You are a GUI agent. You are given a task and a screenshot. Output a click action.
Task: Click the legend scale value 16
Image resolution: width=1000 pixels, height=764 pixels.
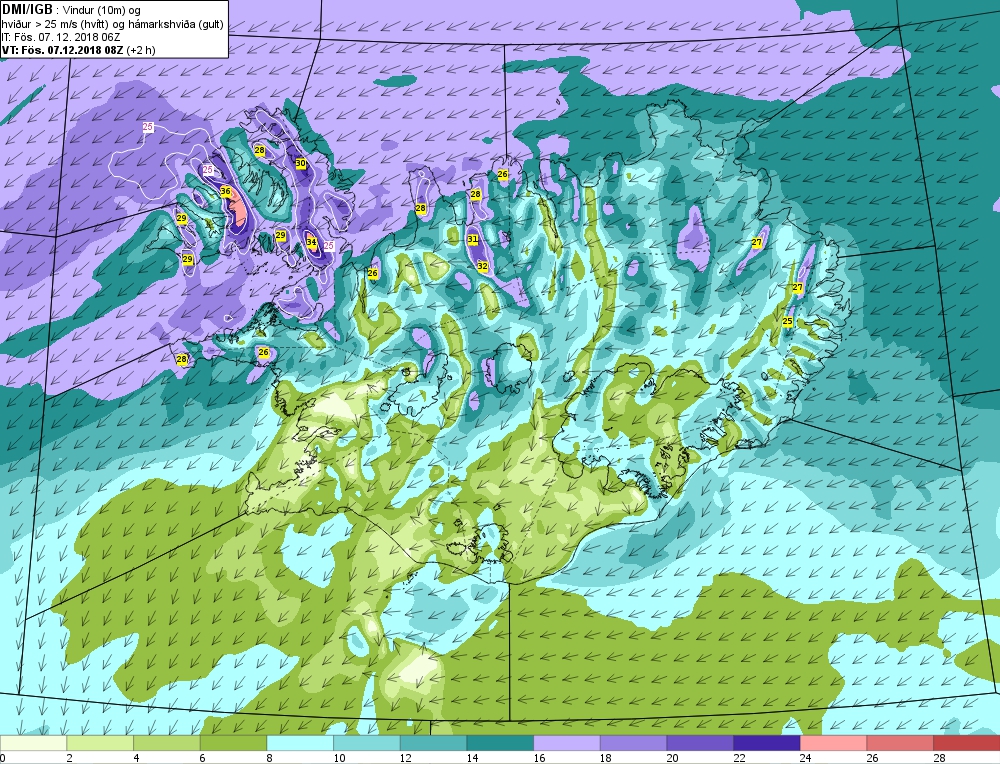point(540,758)
